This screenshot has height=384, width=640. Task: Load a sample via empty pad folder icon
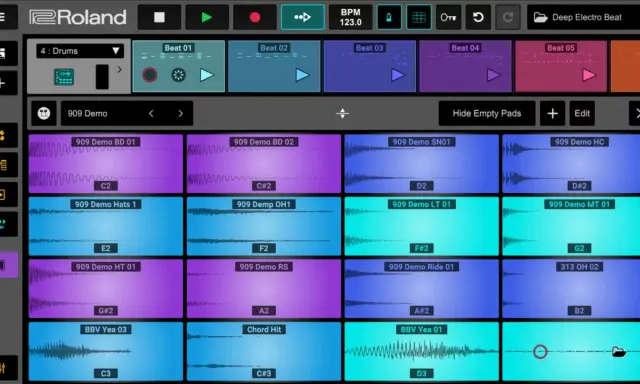(x=619, y=351)
